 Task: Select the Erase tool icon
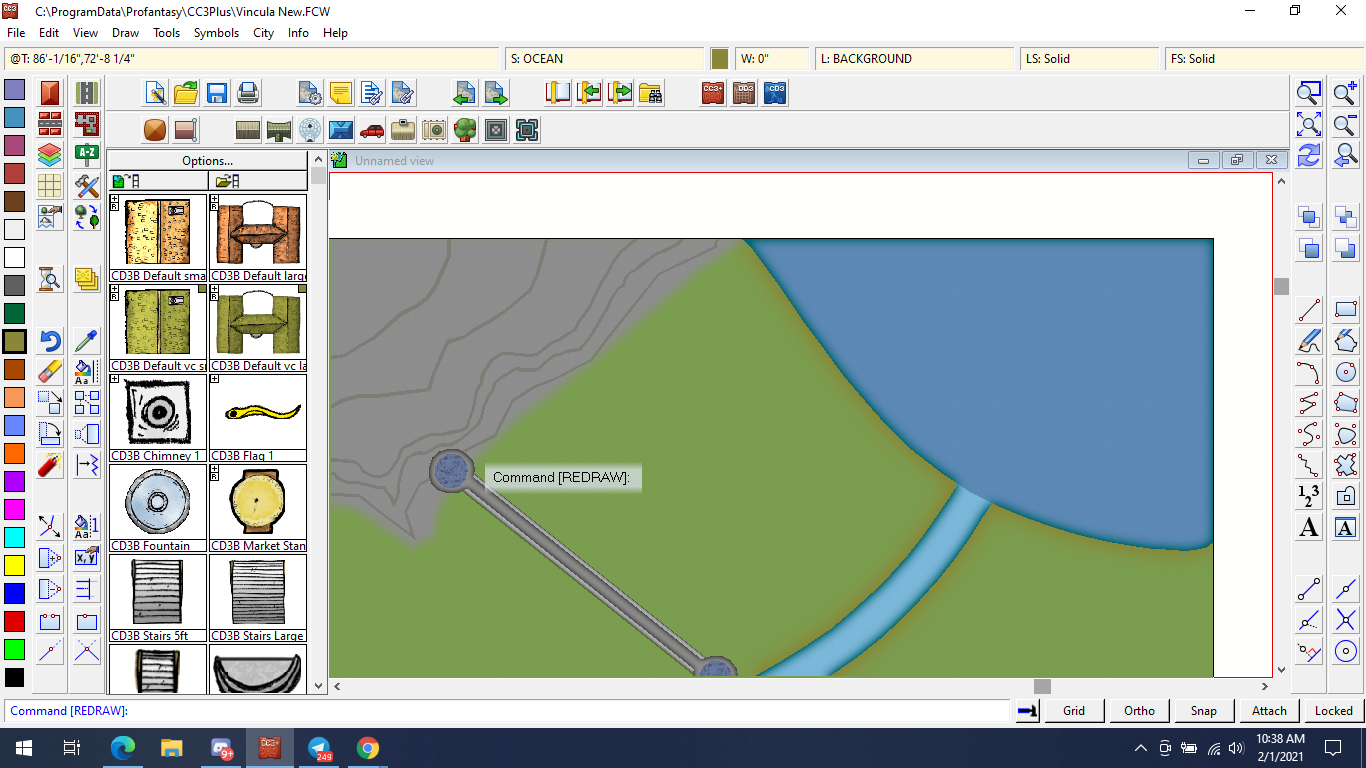[x=50, y=372]
